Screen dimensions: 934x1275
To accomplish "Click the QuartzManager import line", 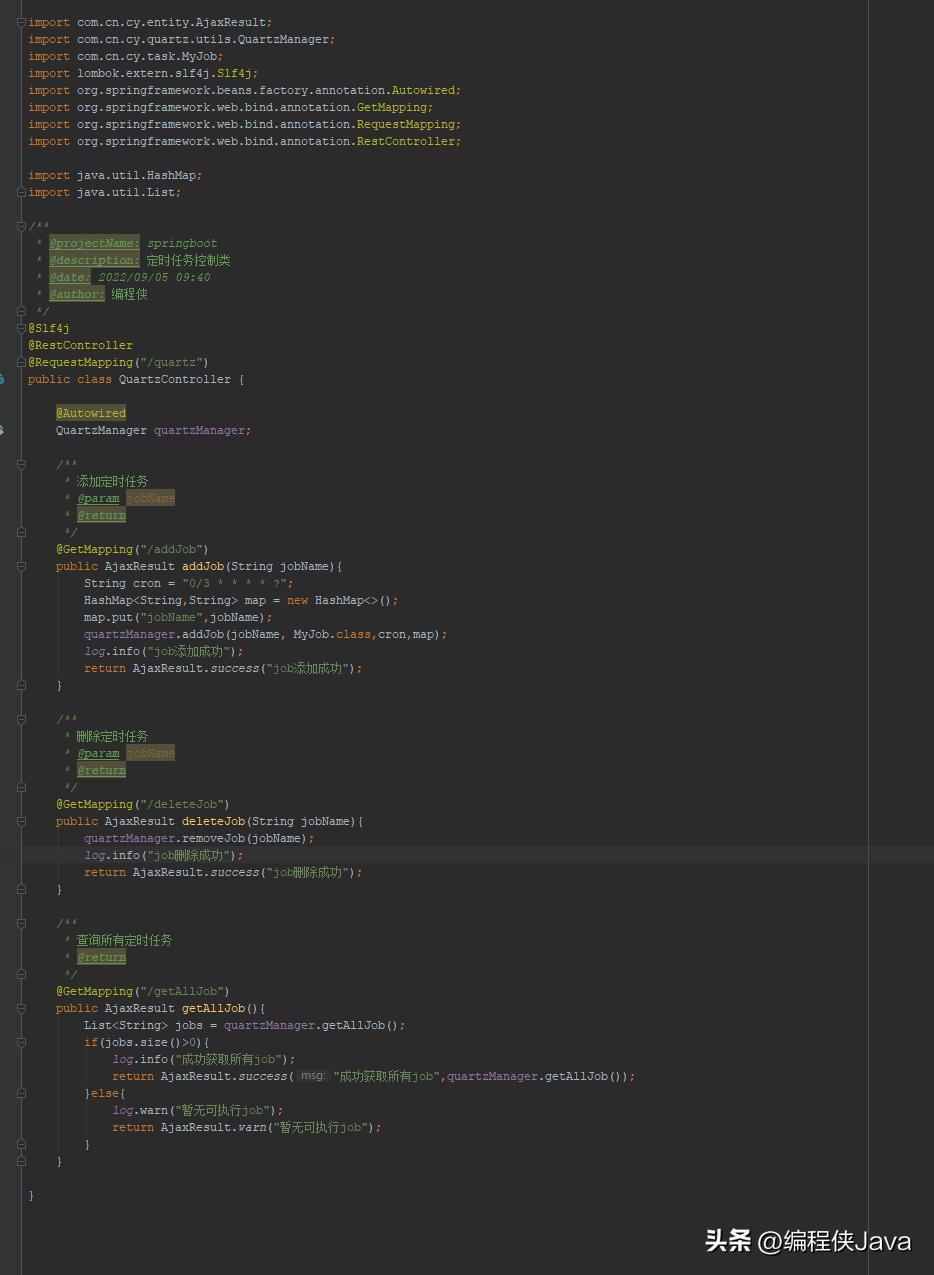I will point(182,39).
